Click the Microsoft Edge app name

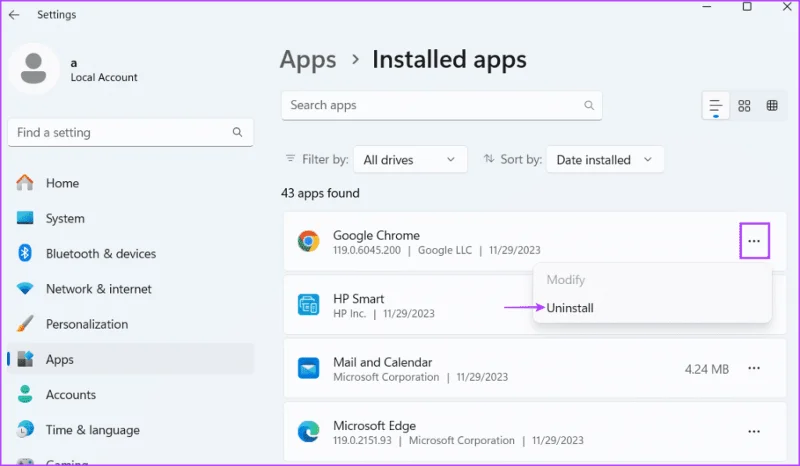pyautogui.click(x=374, y=425)
